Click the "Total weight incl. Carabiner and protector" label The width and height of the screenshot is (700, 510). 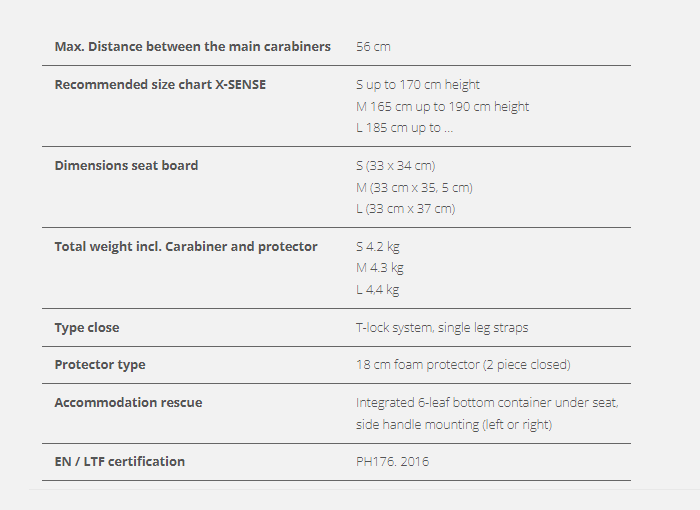186,246
